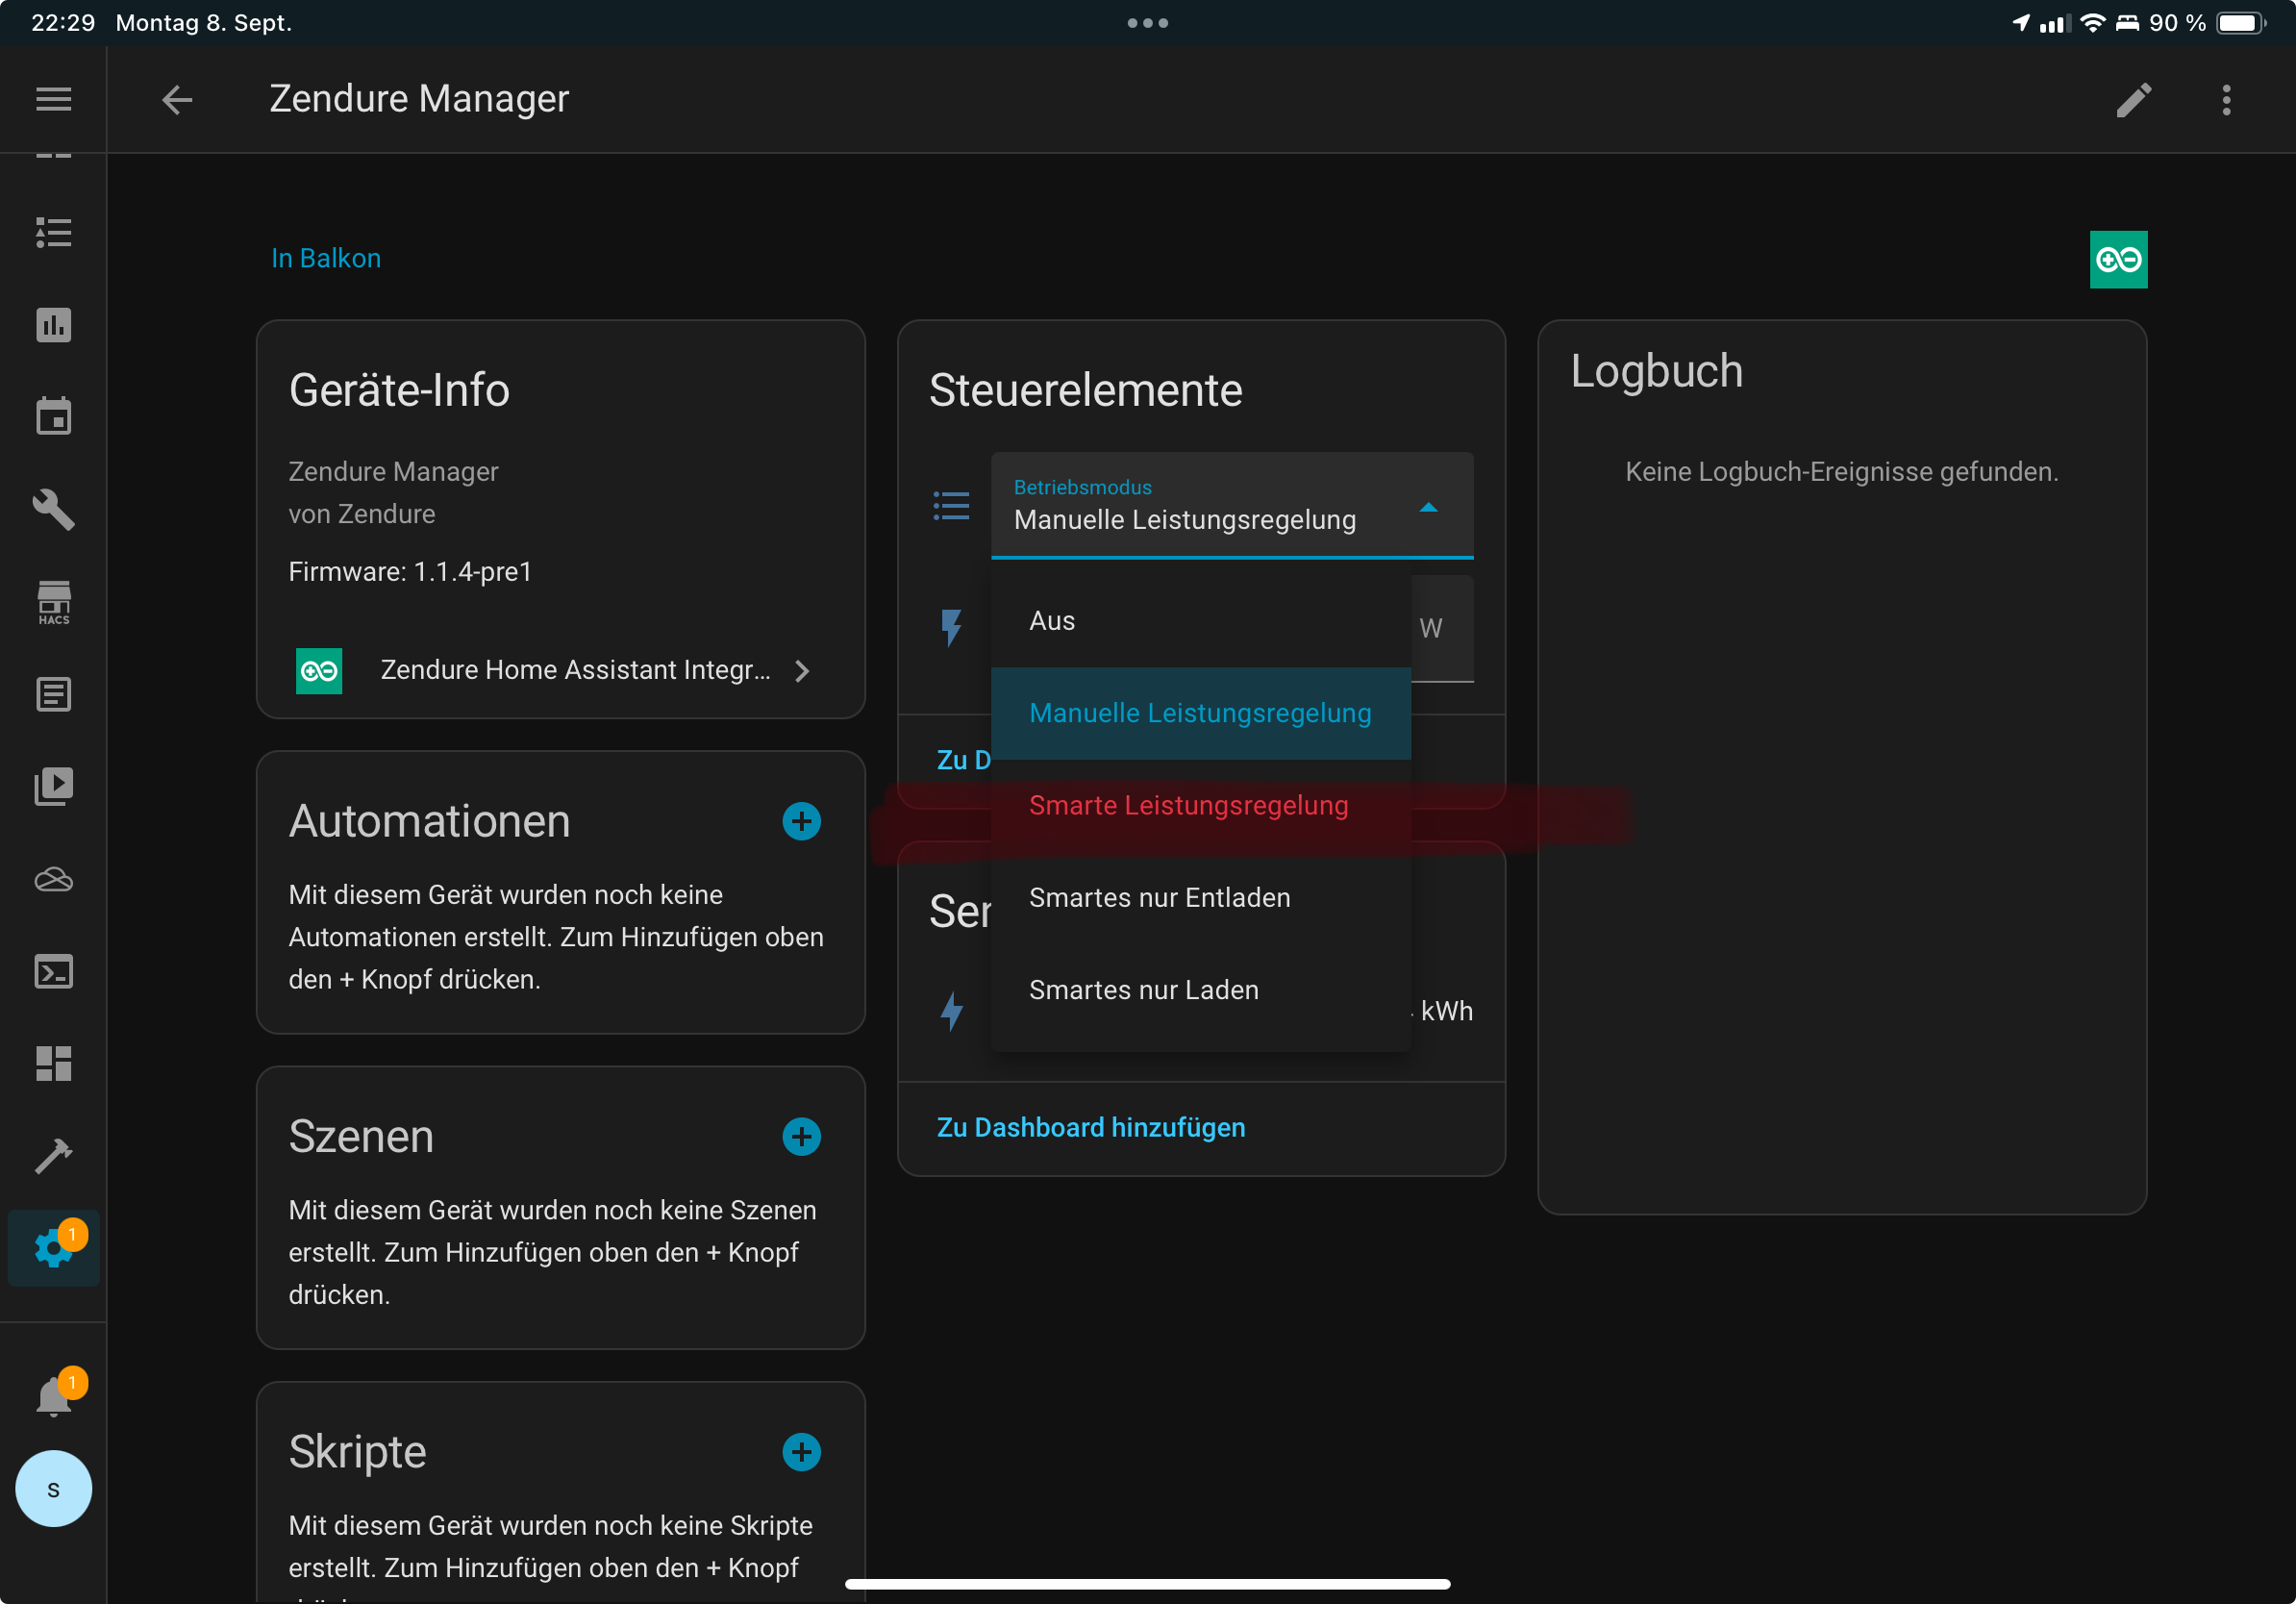
Task: Choose Smartes nur Laden mode
Action: [1200, 990]
